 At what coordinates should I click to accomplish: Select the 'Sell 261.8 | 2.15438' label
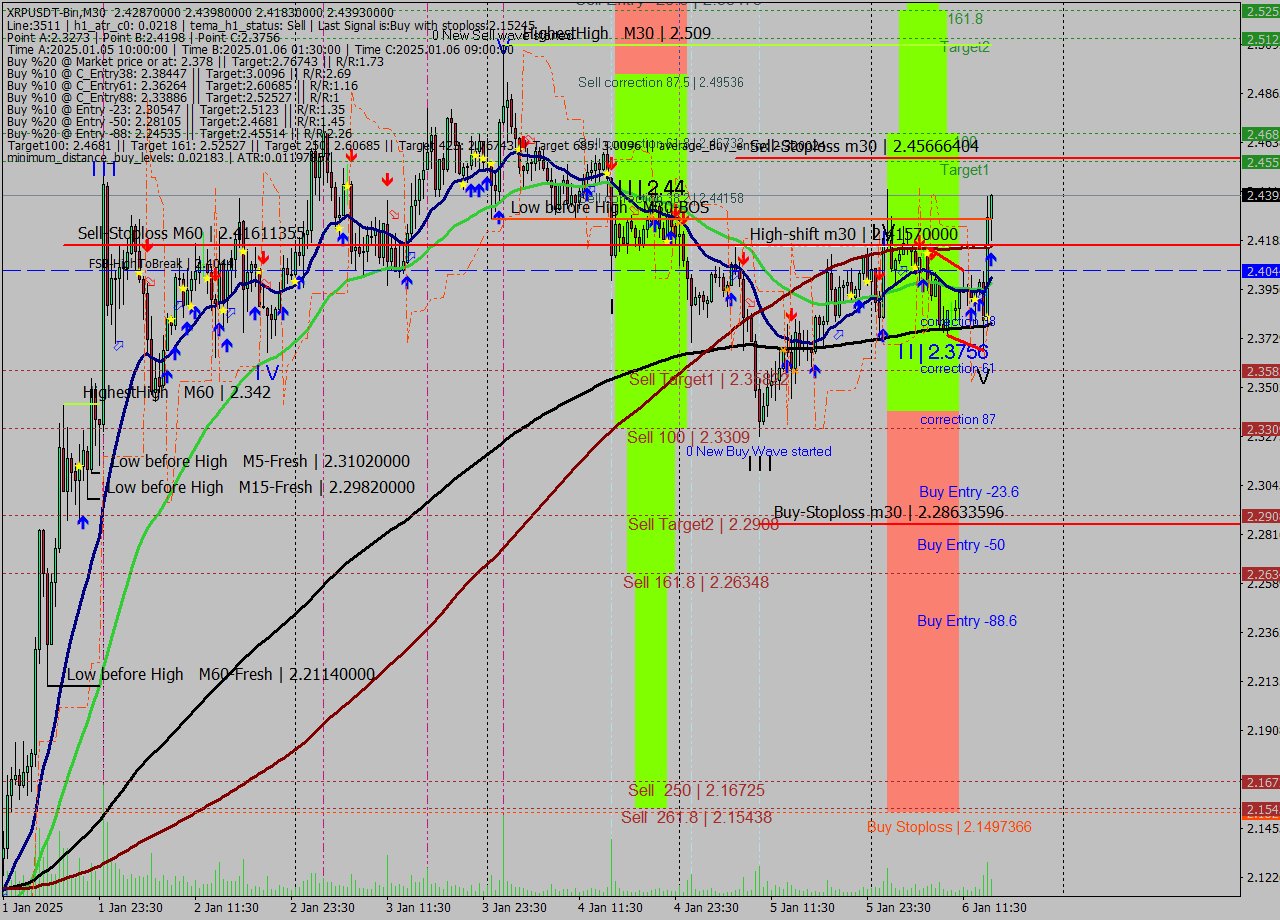[x=696, y=817]
